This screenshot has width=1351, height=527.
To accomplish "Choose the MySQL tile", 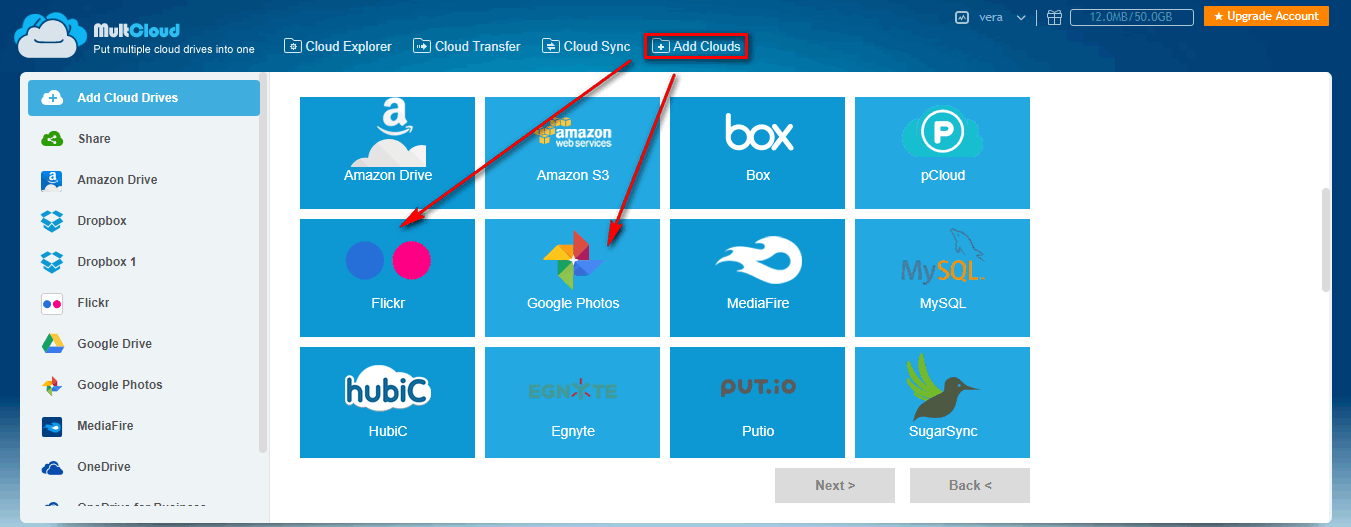I will 943,278.
